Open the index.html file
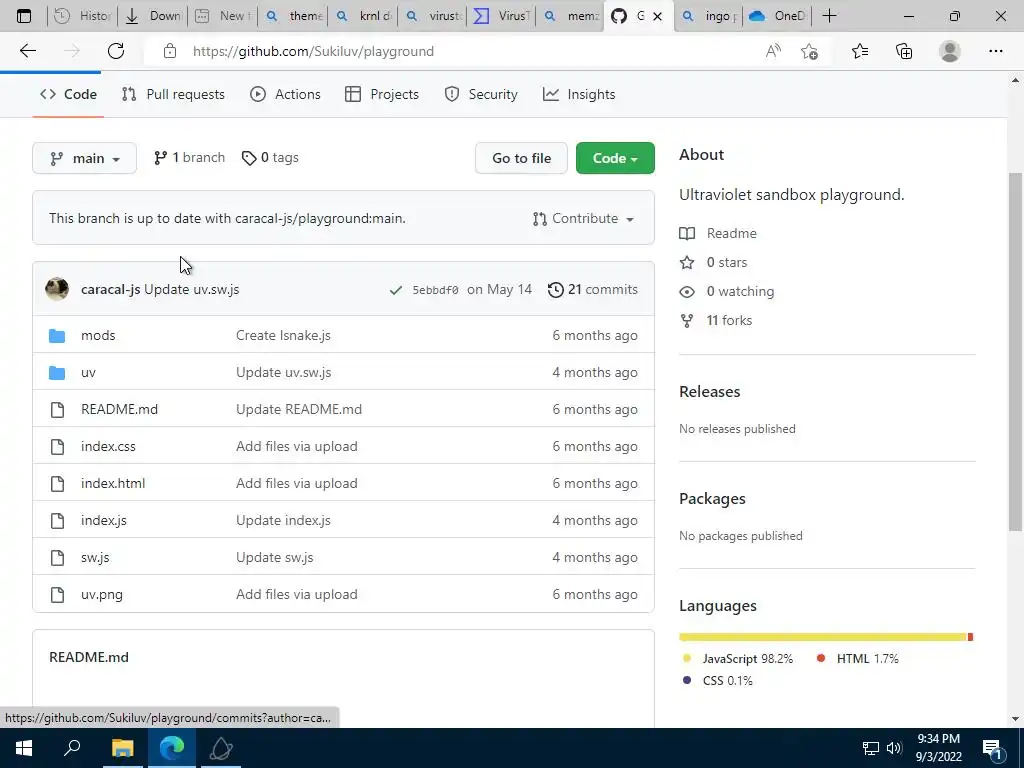1024x768 pixels. pos(113,483)
